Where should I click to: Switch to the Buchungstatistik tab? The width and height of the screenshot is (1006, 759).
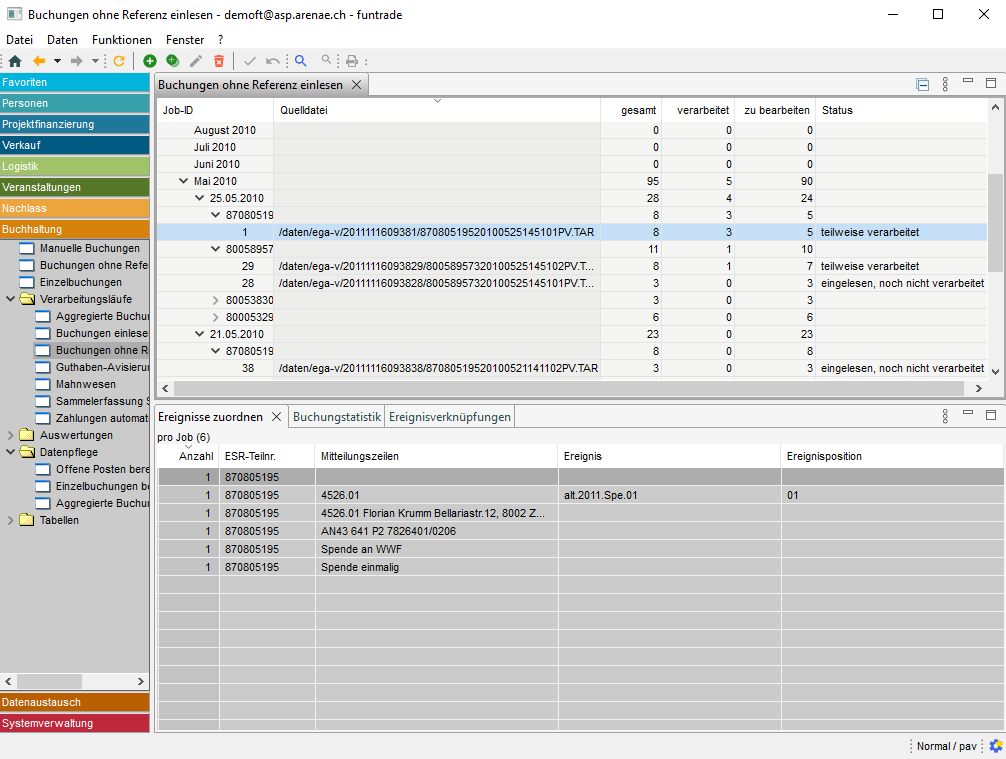click(x=336, y=417)
